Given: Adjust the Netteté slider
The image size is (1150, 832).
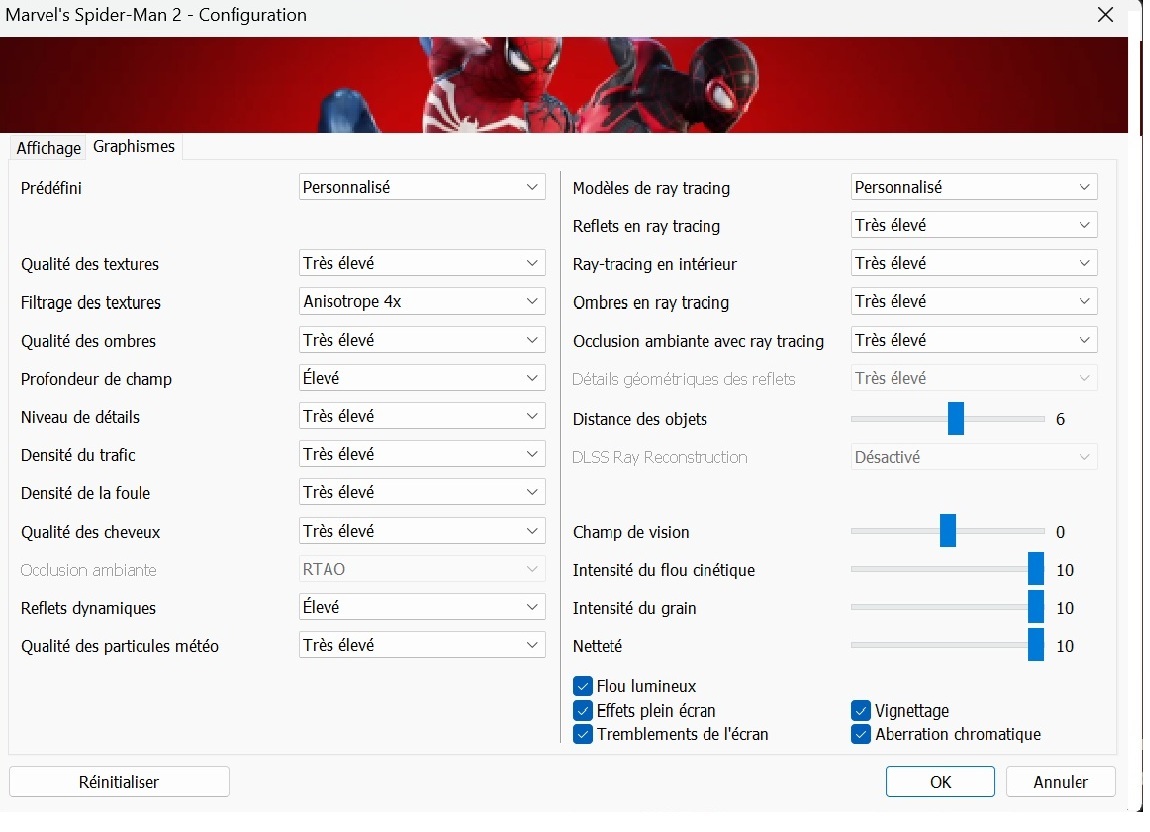Looking at the screenshot, I should tap(1036, 646).
